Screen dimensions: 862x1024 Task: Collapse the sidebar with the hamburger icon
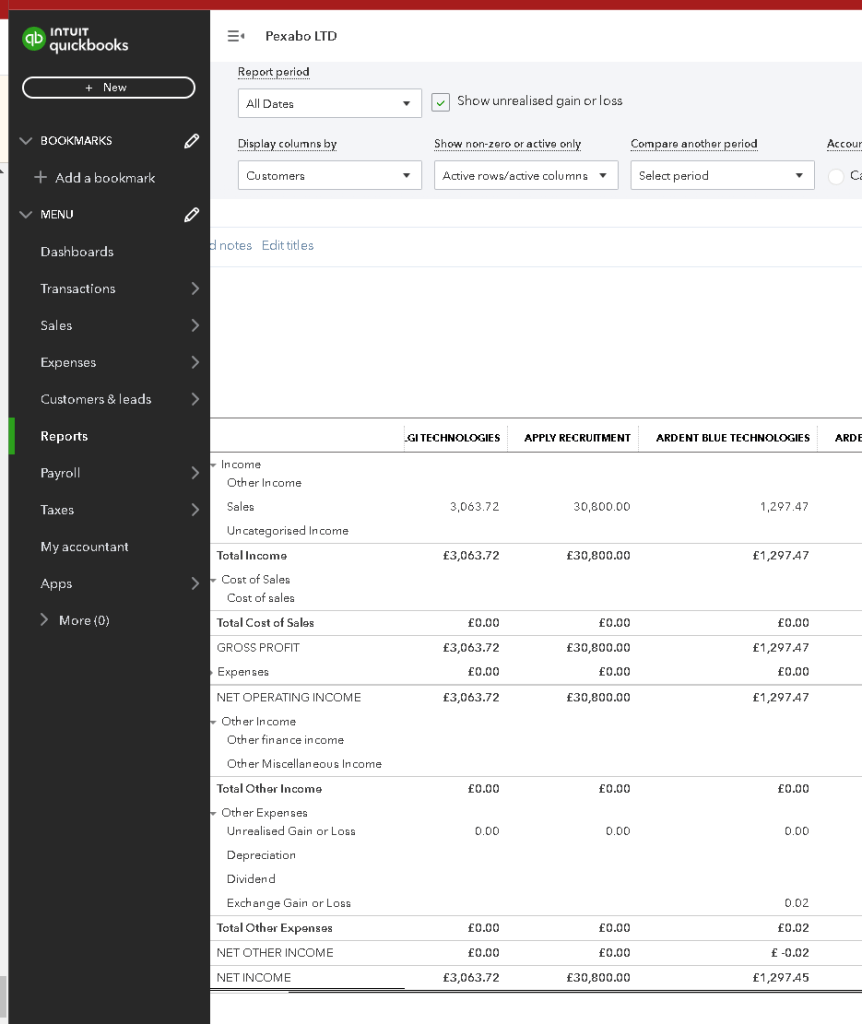point(236,36)
